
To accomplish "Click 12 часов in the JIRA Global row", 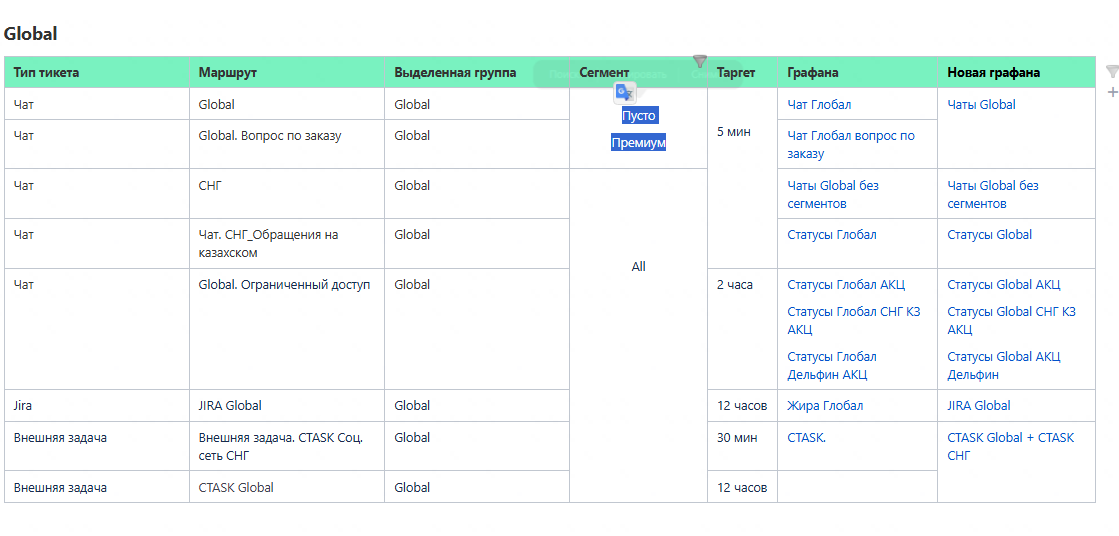I will coord(742,405).
